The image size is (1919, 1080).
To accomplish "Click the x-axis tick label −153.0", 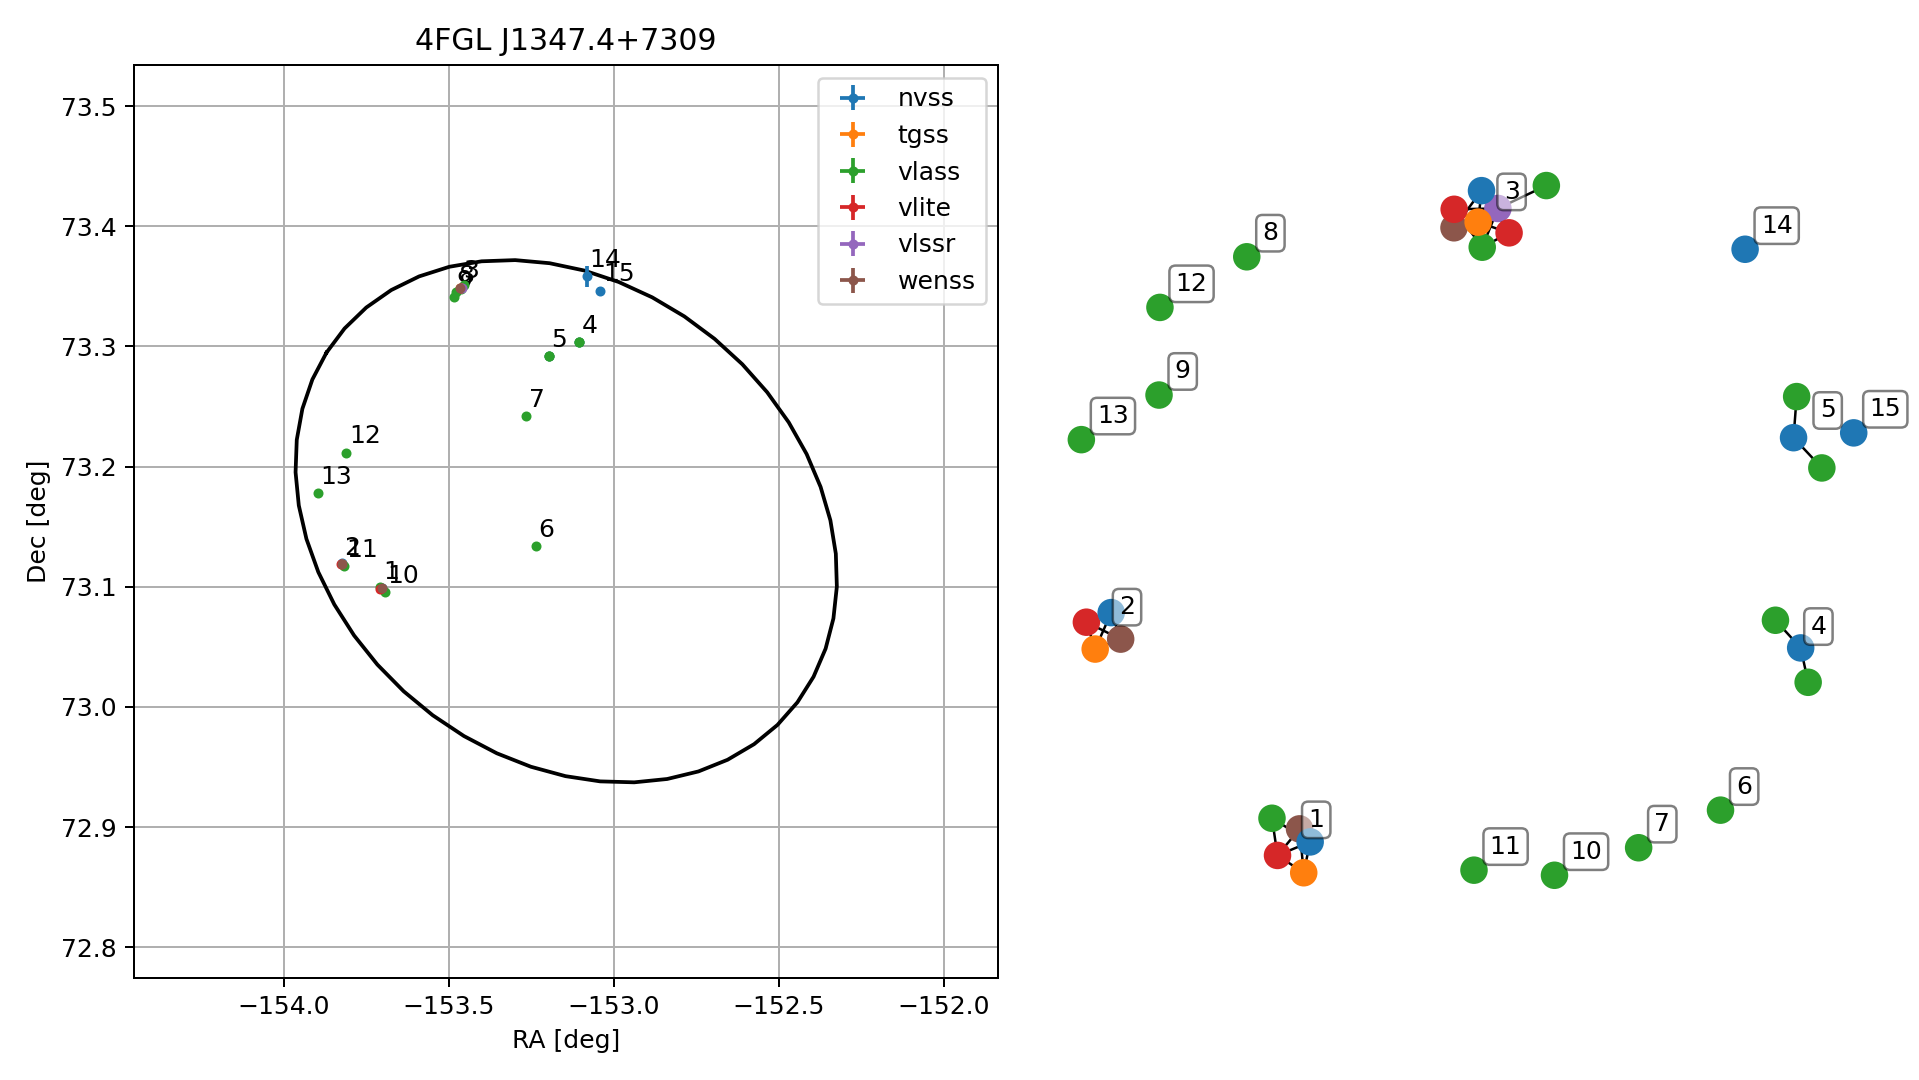I will [614, 1005].
